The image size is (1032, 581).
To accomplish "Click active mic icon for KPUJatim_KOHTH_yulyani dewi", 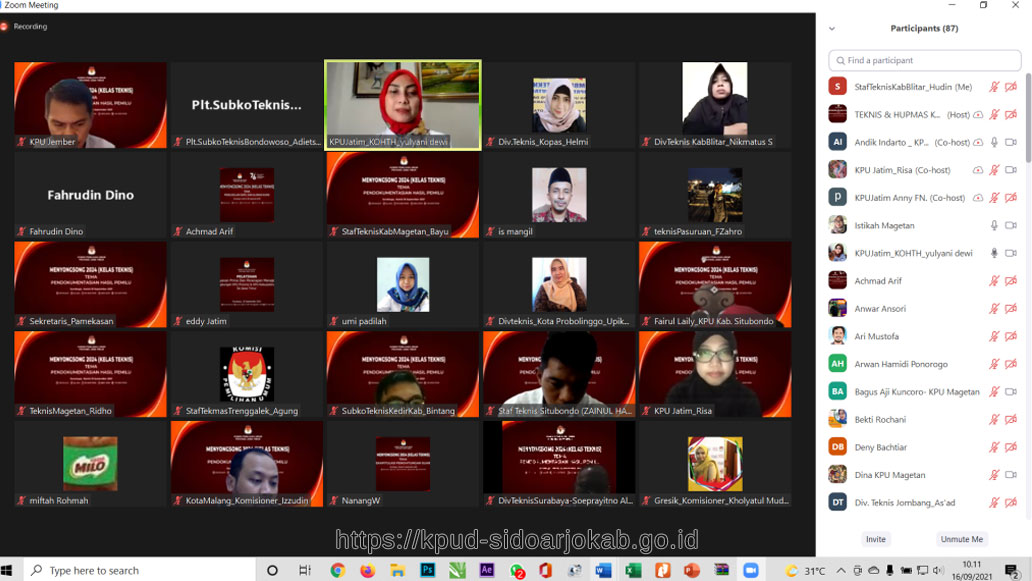I will tap(994, 253).
